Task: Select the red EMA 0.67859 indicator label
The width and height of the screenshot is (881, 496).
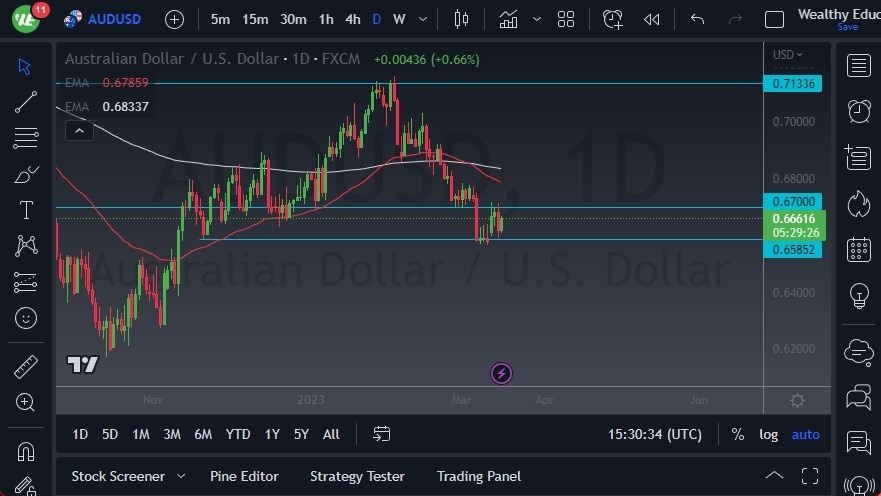Action: [107, 83]
